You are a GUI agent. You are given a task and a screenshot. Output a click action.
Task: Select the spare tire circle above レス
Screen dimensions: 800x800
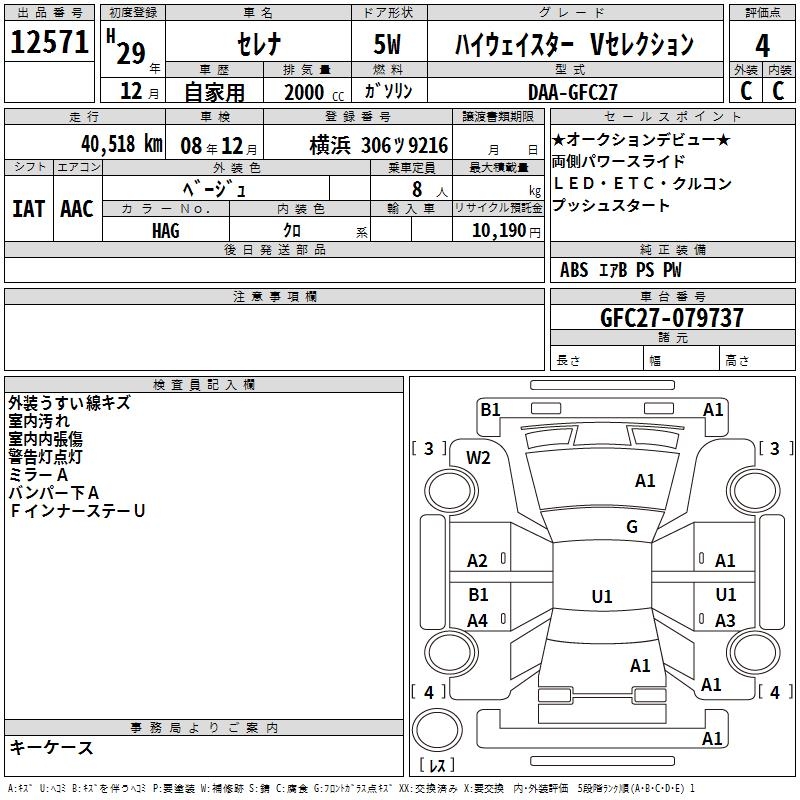(437, 730)
